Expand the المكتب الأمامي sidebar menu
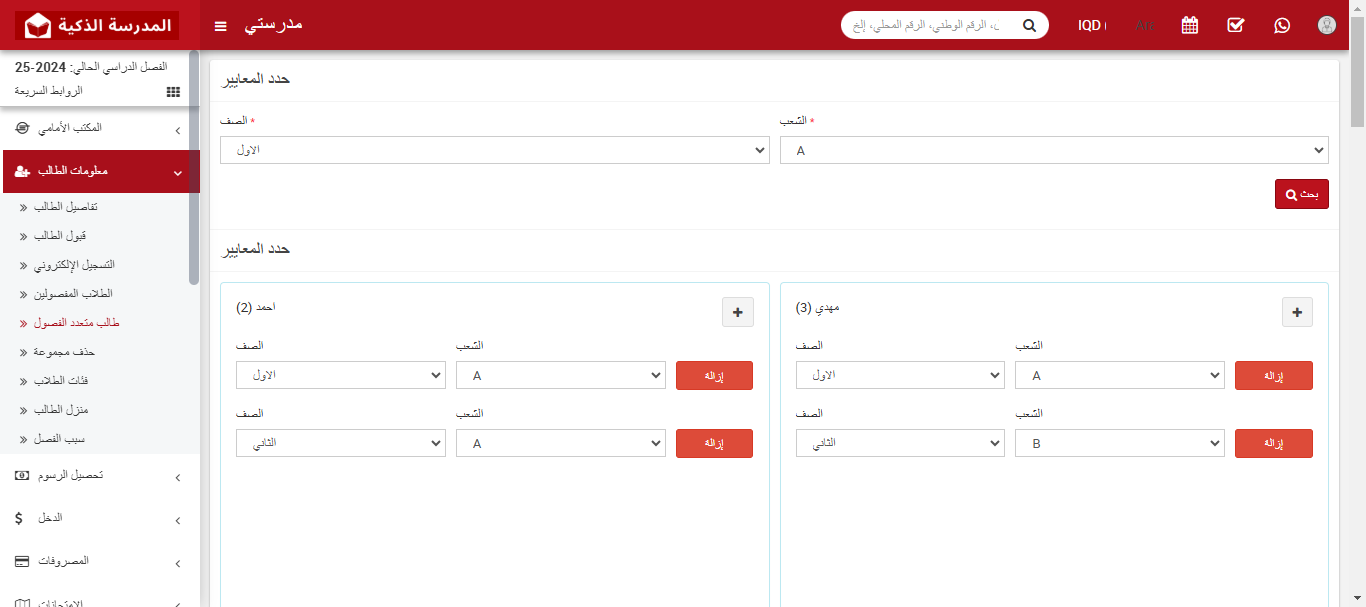1366x607 pixels. click(100, 129)
